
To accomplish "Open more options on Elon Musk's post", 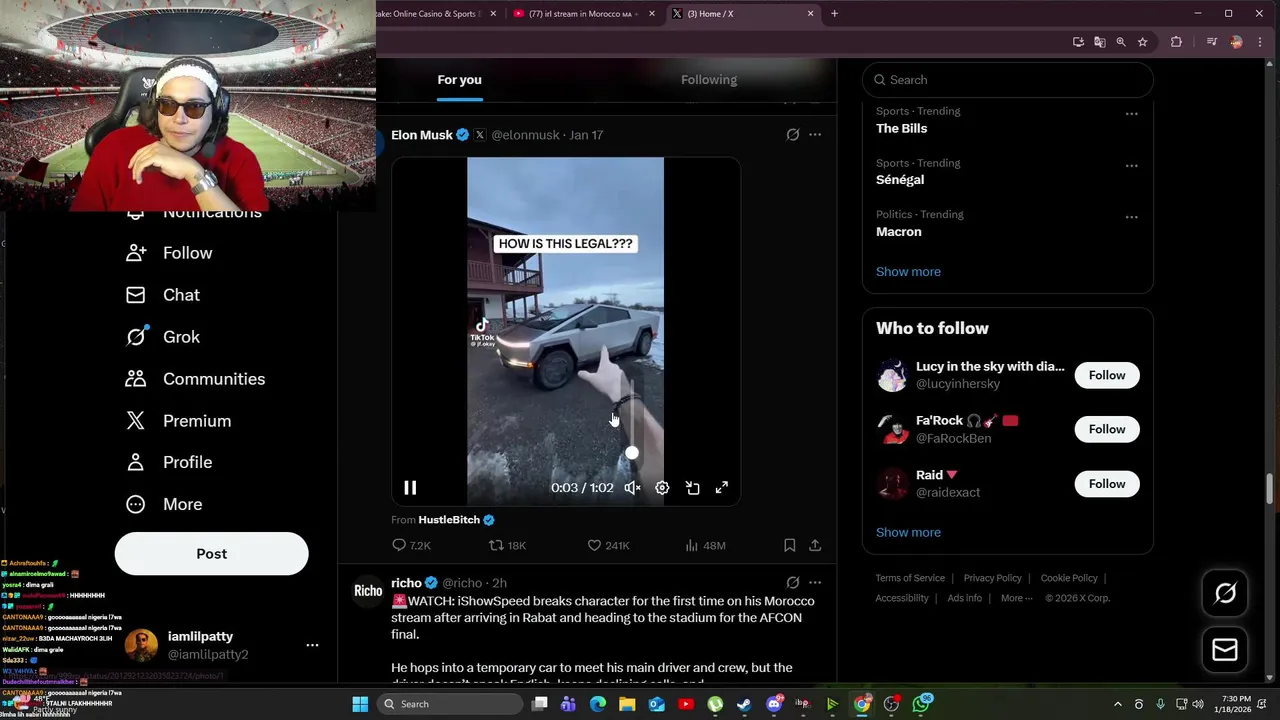I will [x=815, y=135].
